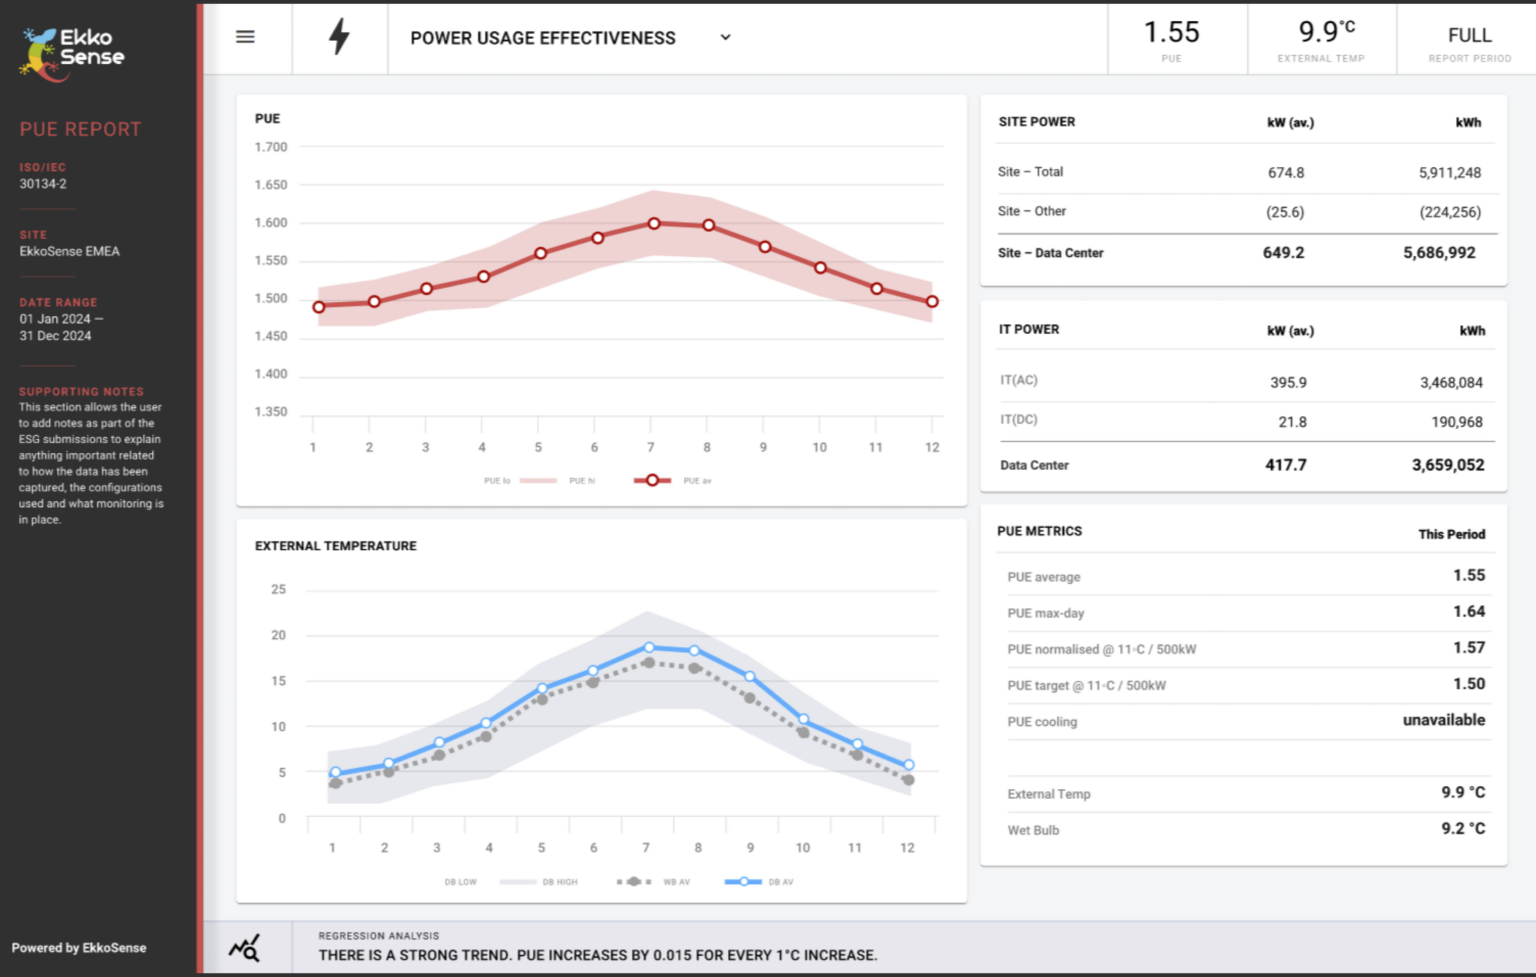This screenshot has width=1536, height=977.
Task: Click the PUE av red circle legend marker
Action: click(x=651, y=480)
